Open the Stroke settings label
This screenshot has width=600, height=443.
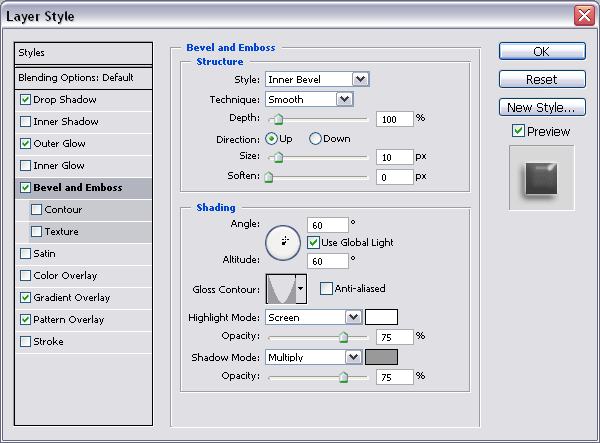pyautogui.click(x=48, y=342)
